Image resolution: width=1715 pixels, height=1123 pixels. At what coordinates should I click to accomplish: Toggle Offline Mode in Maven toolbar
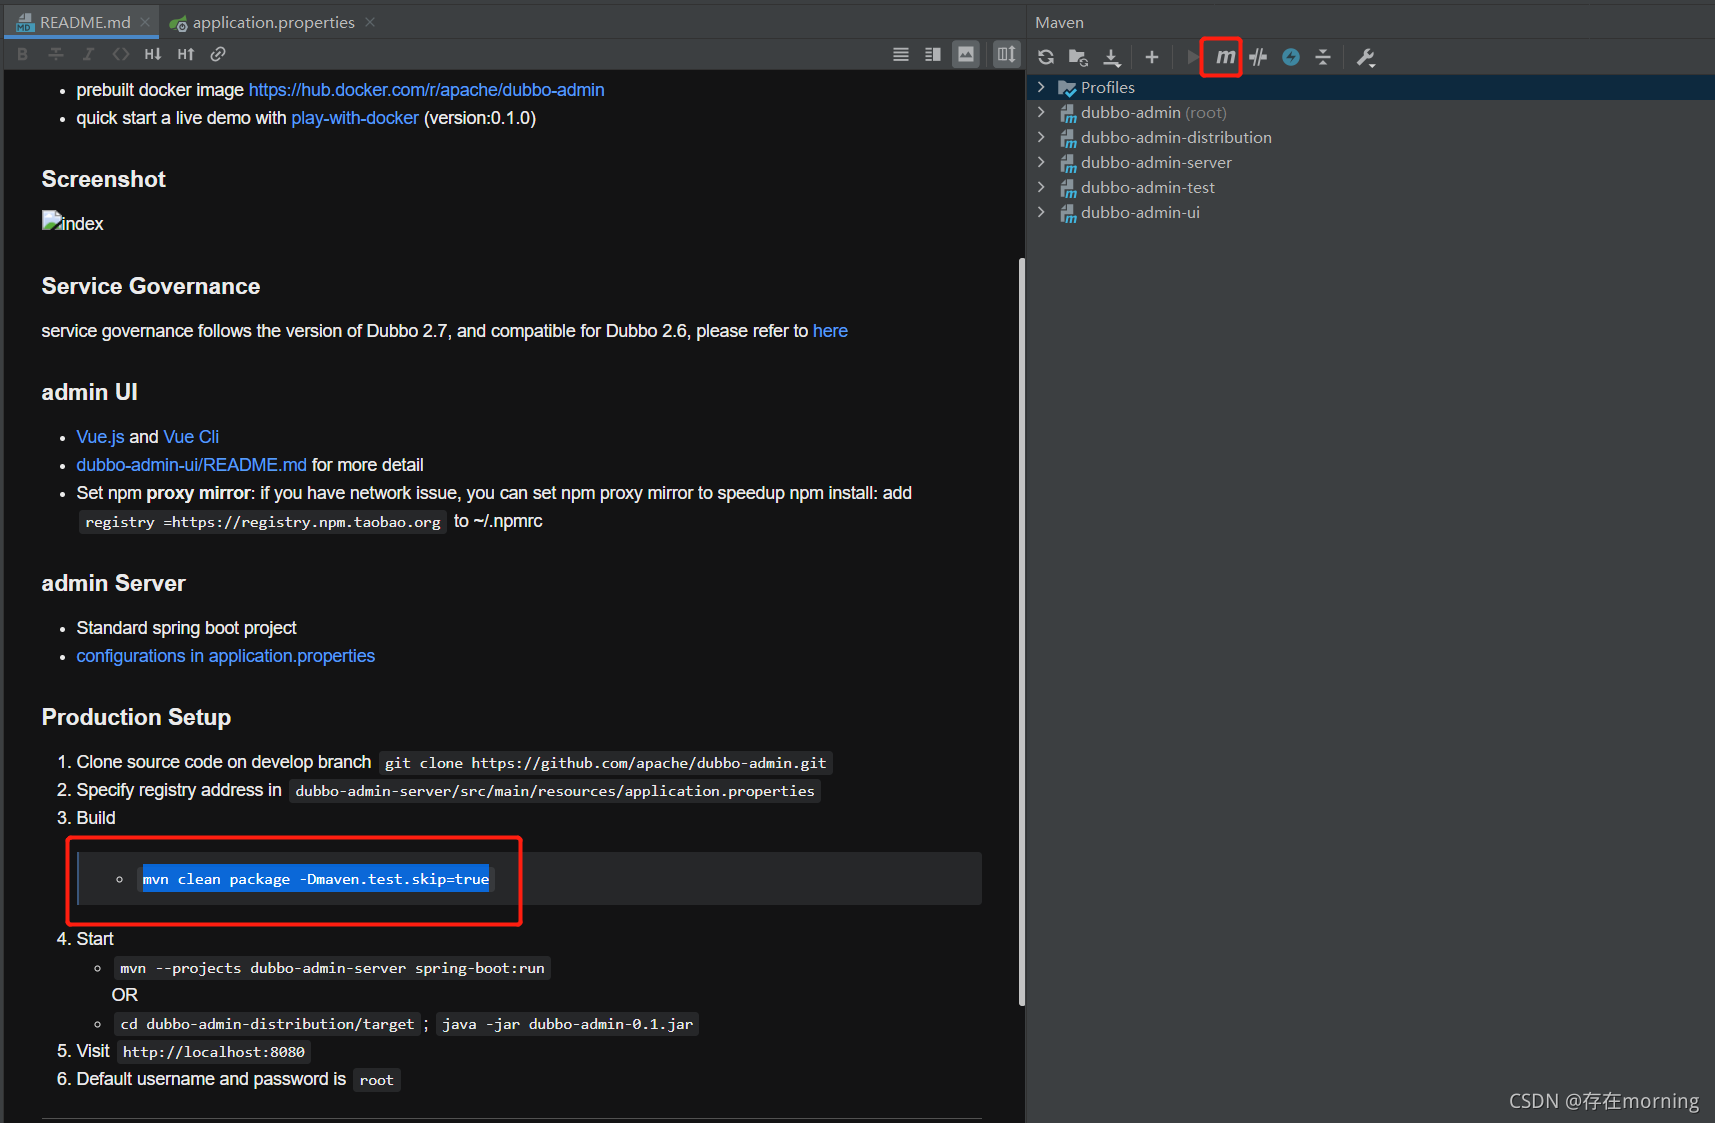point(1258,57)
